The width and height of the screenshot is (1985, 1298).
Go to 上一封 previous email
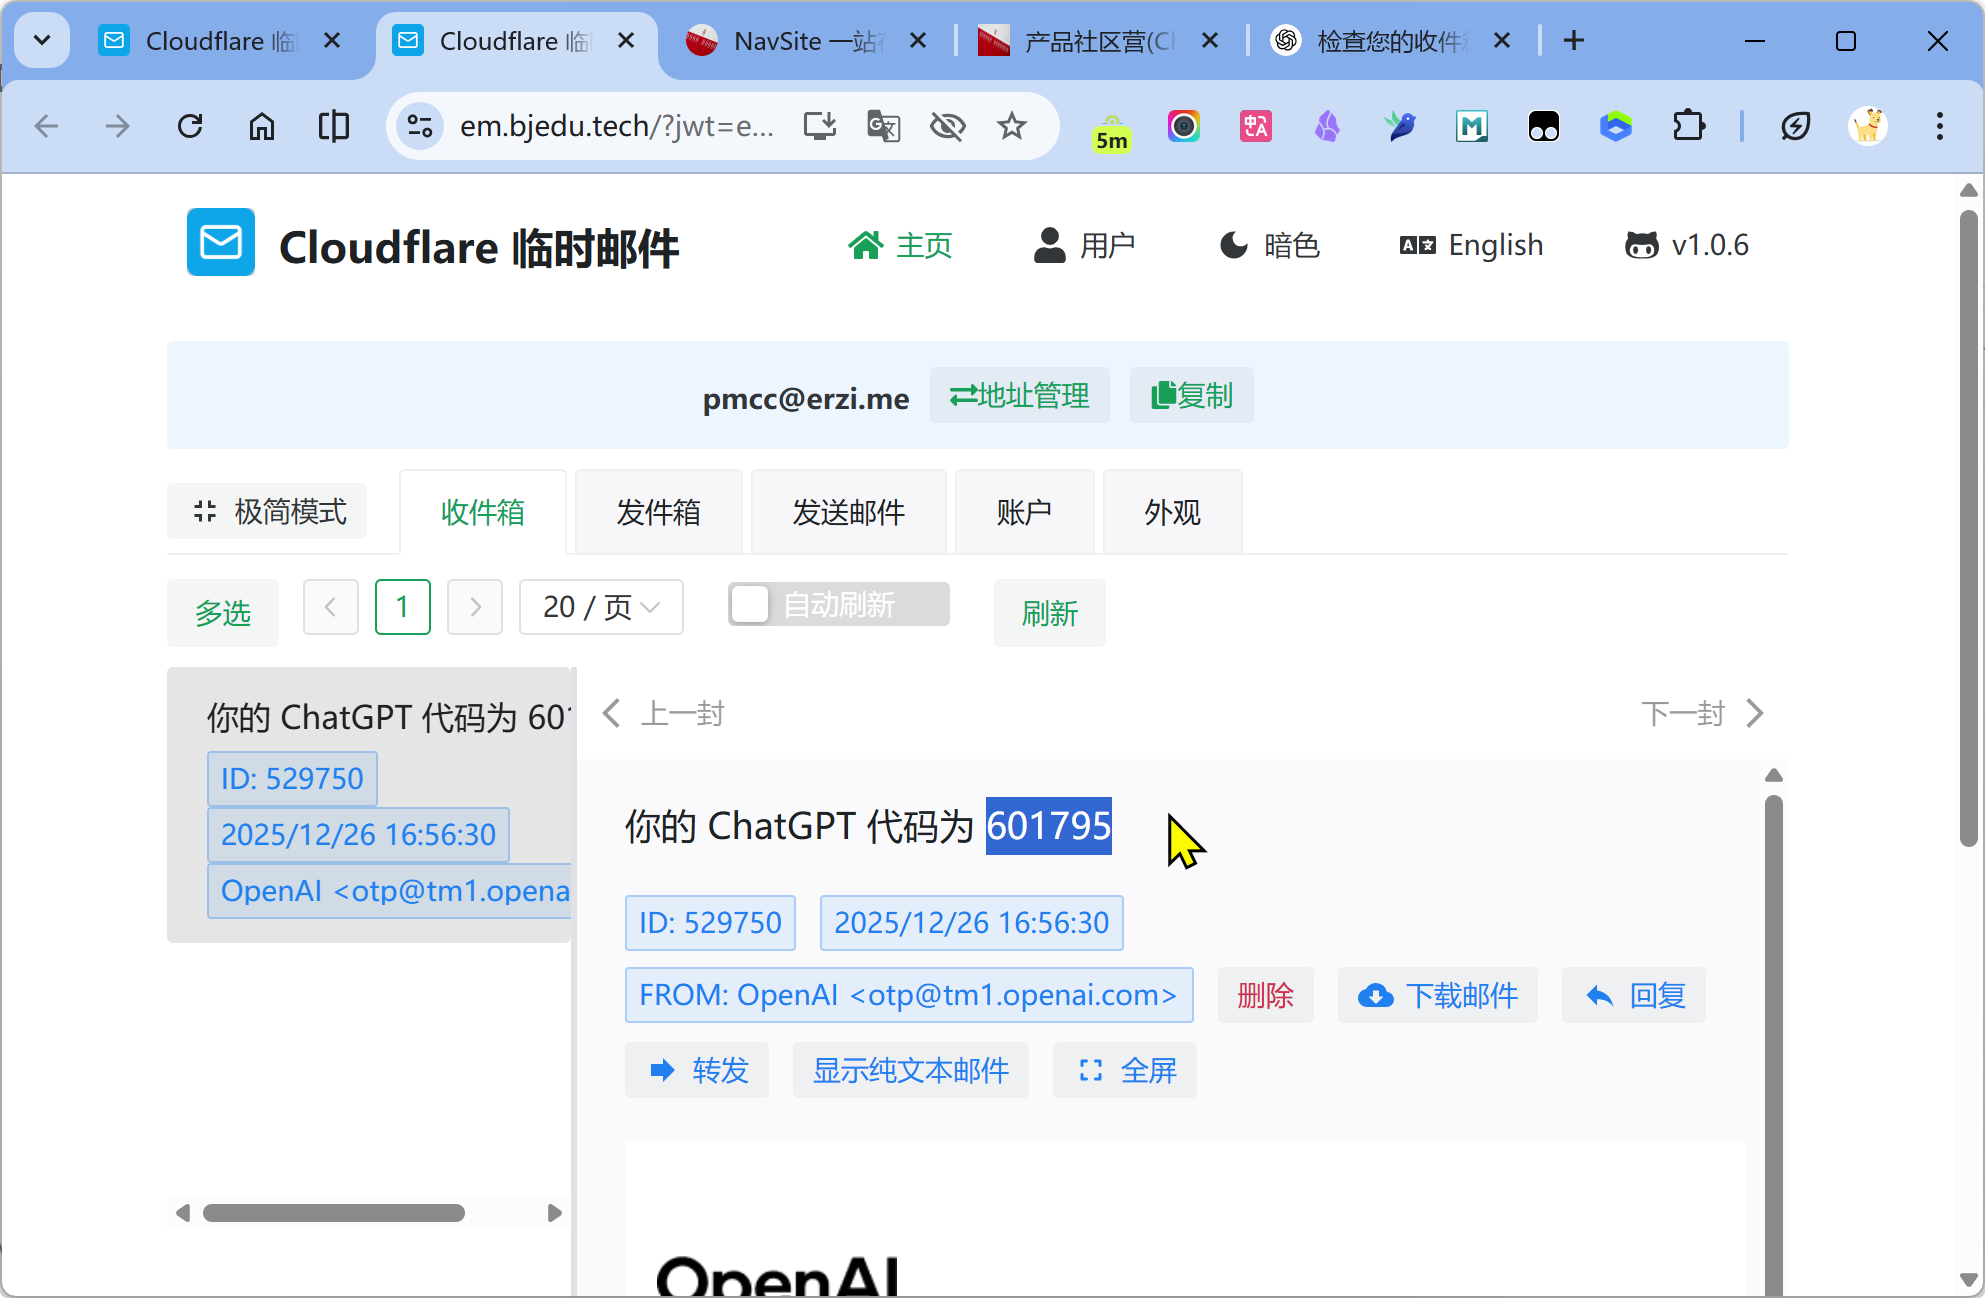(x=664, y=713)
